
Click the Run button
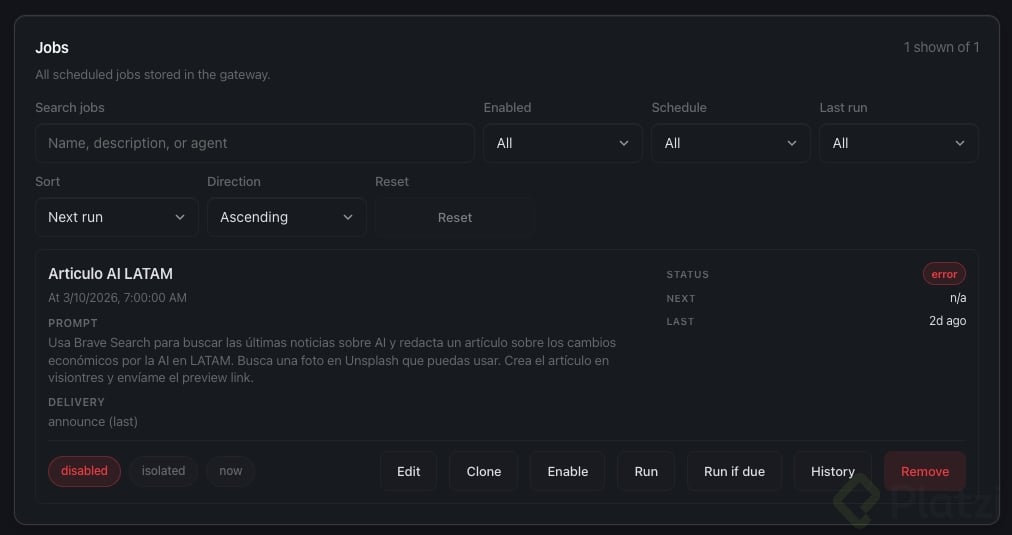(x=646, y=471)
